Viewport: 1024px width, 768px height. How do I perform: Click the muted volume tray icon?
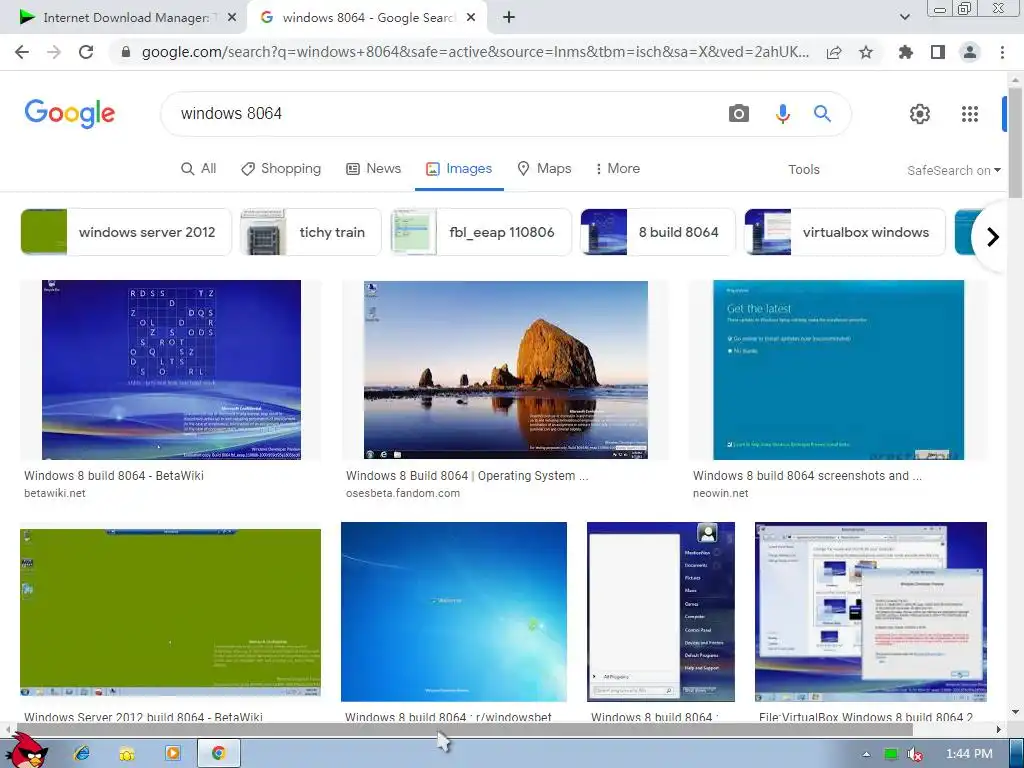tap(915, 754)
